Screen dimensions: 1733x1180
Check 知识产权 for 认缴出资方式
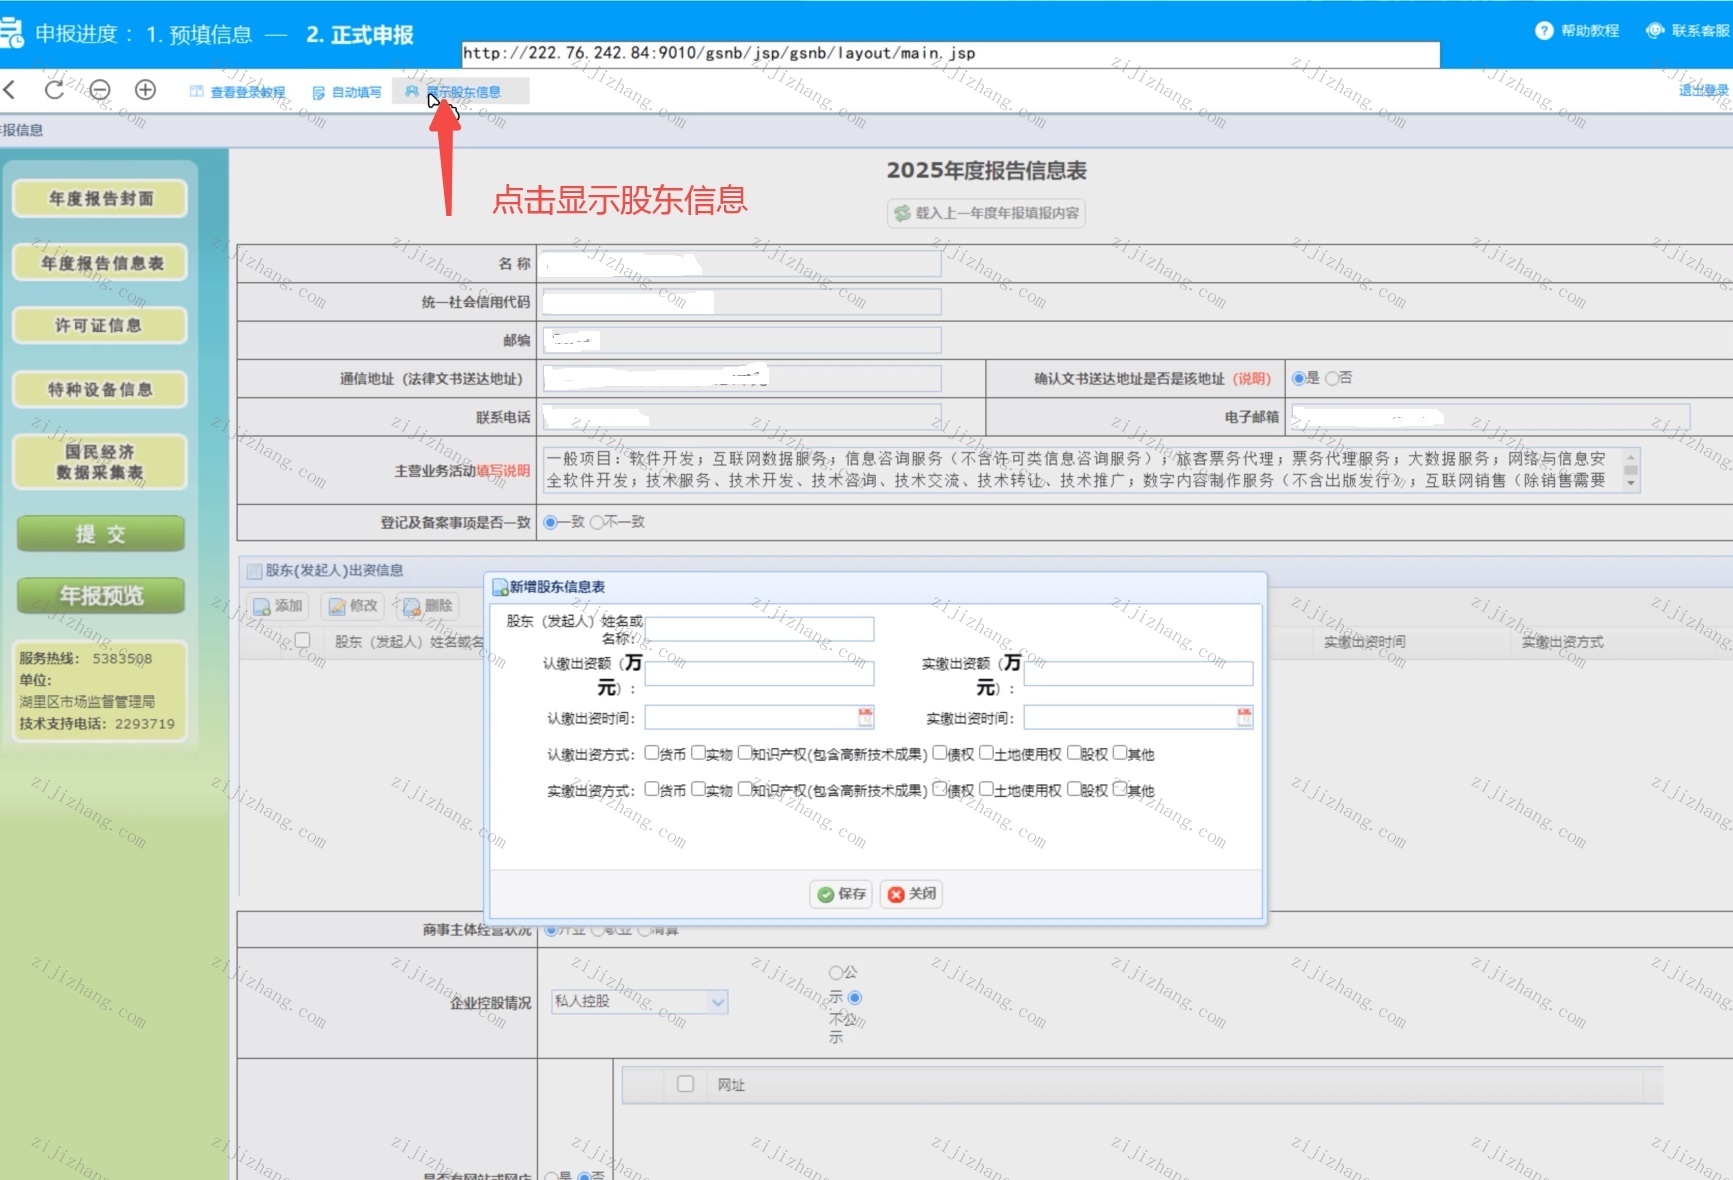(x=745, y=753)
